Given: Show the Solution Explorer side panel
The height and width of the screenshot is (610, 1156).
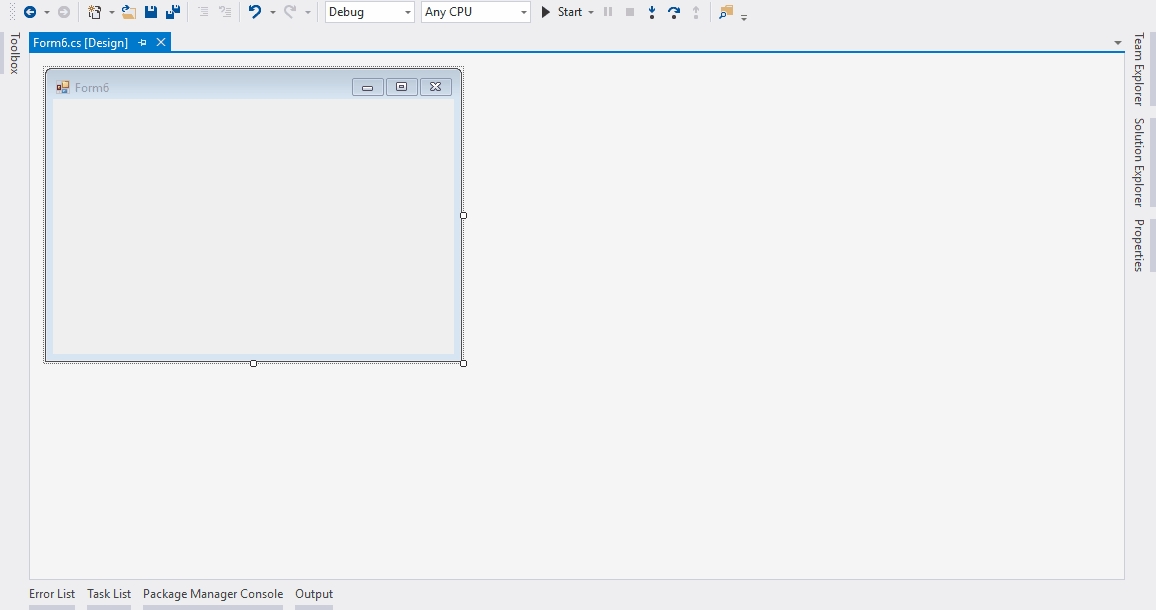Looking at the screenshot, I should click(1138, 162).
